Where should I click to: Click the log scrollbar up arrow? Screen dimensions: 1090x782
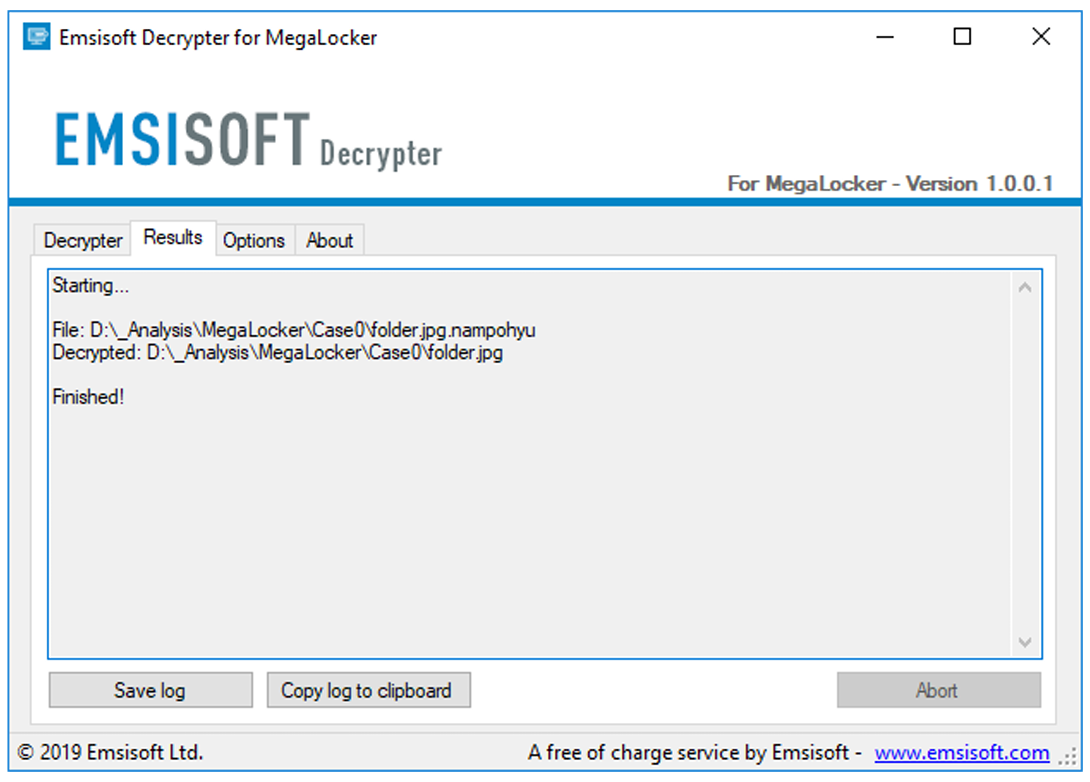1025,287
